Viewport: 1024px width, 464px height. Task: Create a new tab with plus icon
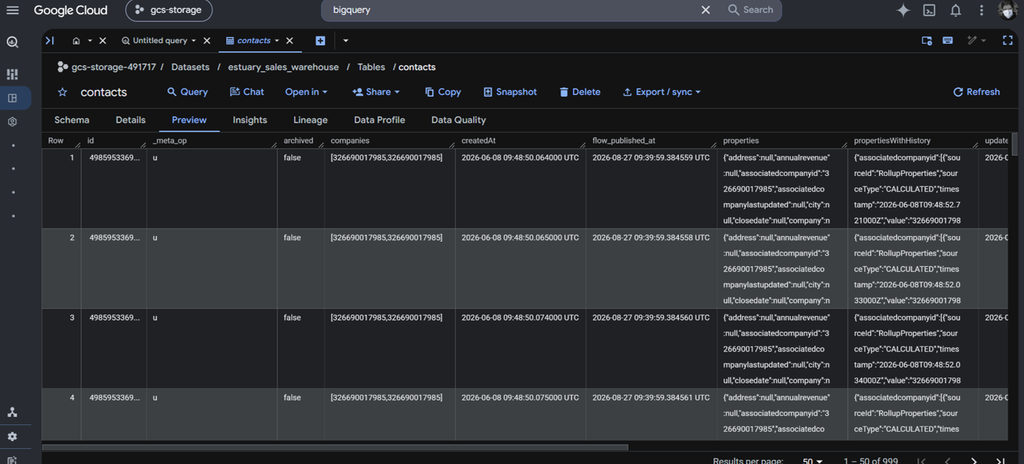(x=320, y=41)
